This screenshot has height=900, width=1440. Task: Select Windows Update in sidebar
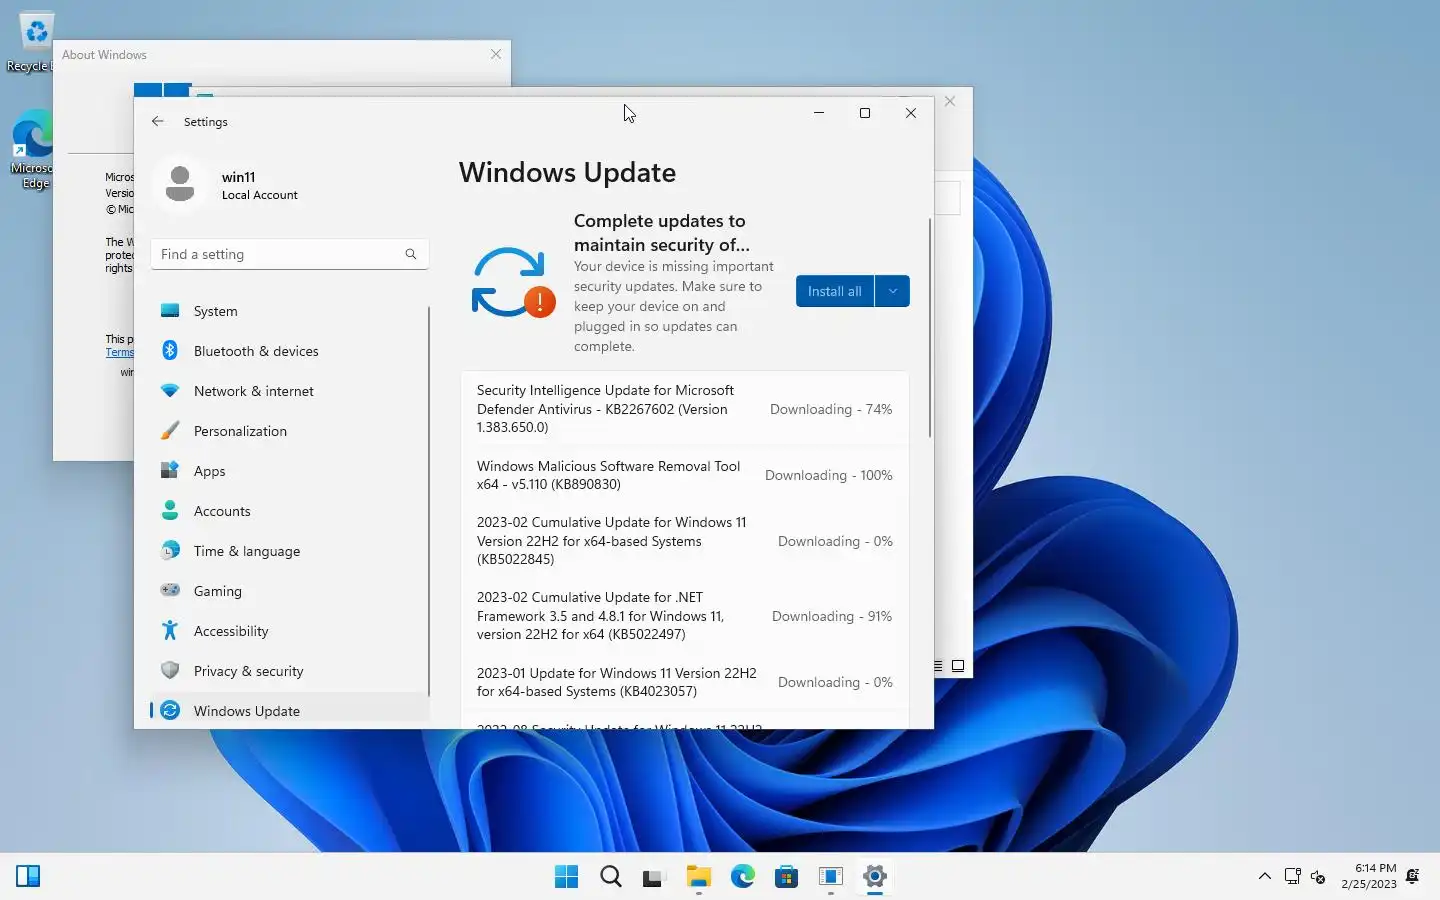tap(290, 710)
